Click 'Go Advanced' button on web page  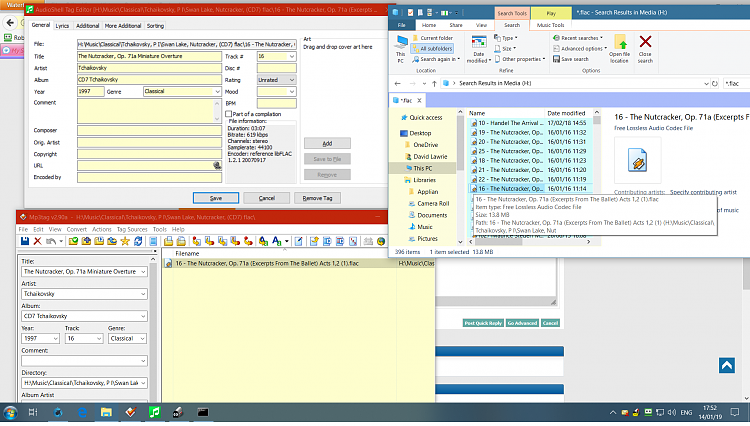(522, 323)
